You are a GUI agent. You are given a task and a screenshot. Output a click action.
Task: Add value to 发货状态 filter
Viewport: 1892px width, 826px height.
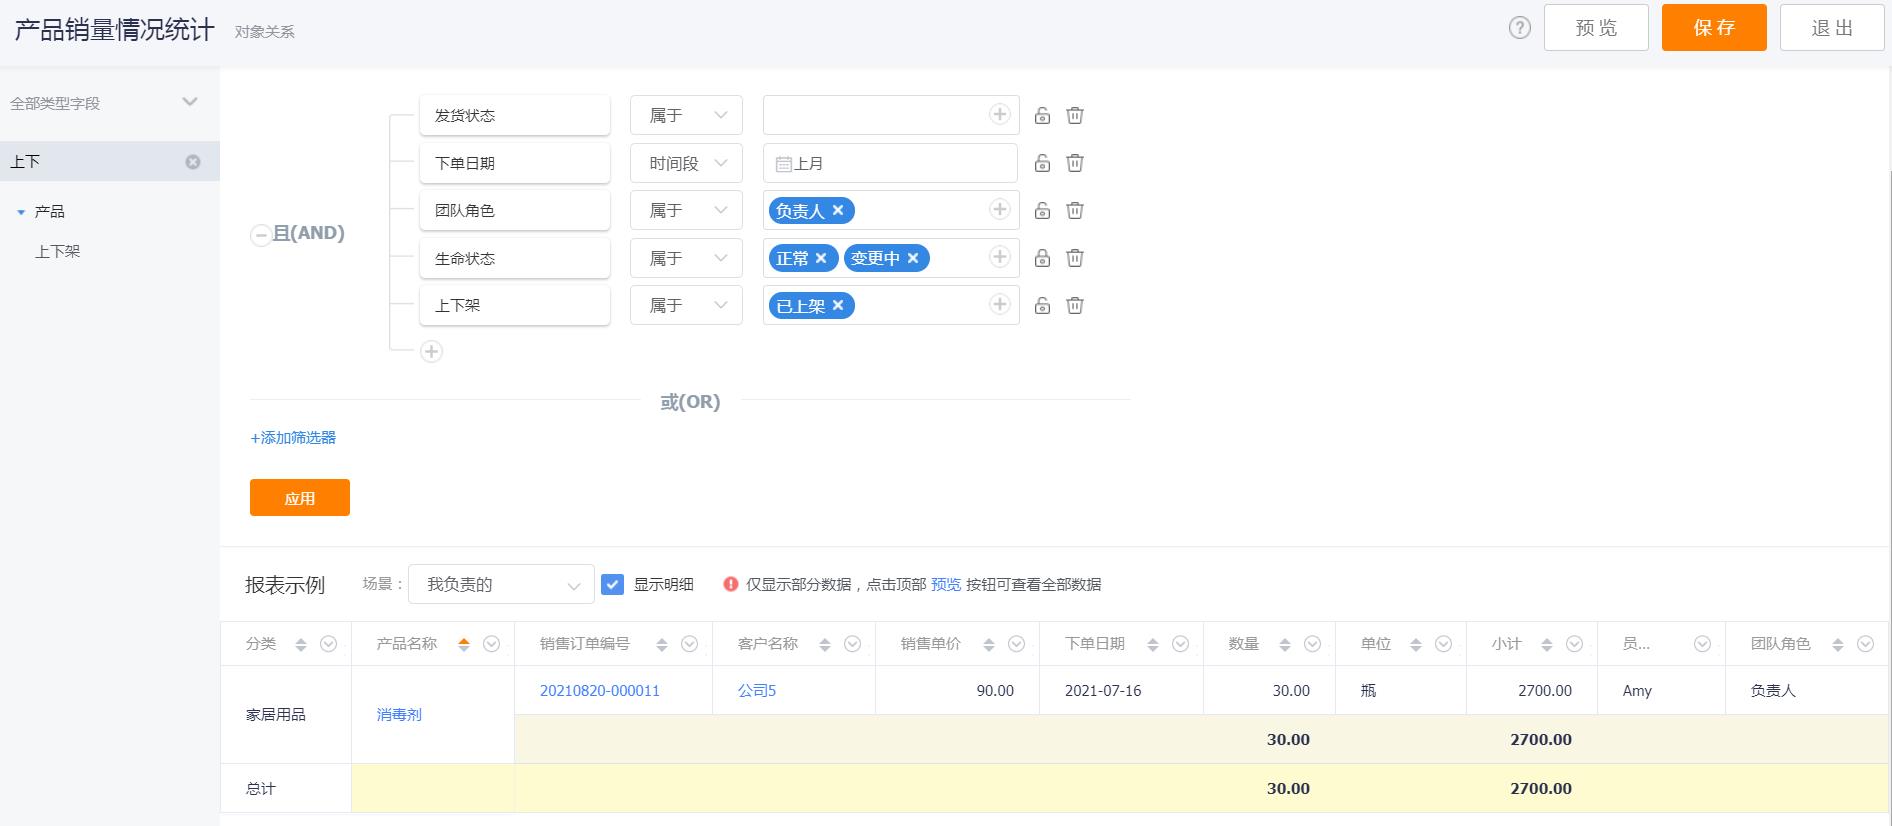pyautogui.click(x=999, y=114)
